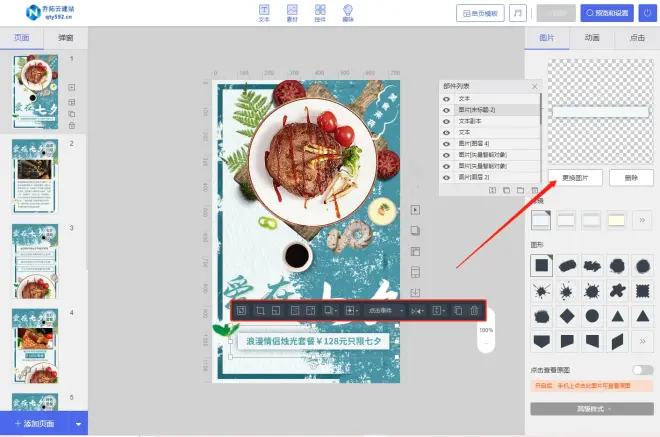The height and width of the screenshot is (437, 660).
Task: Click the 控件 widgets icon
Action: click(x=320, y=13)
